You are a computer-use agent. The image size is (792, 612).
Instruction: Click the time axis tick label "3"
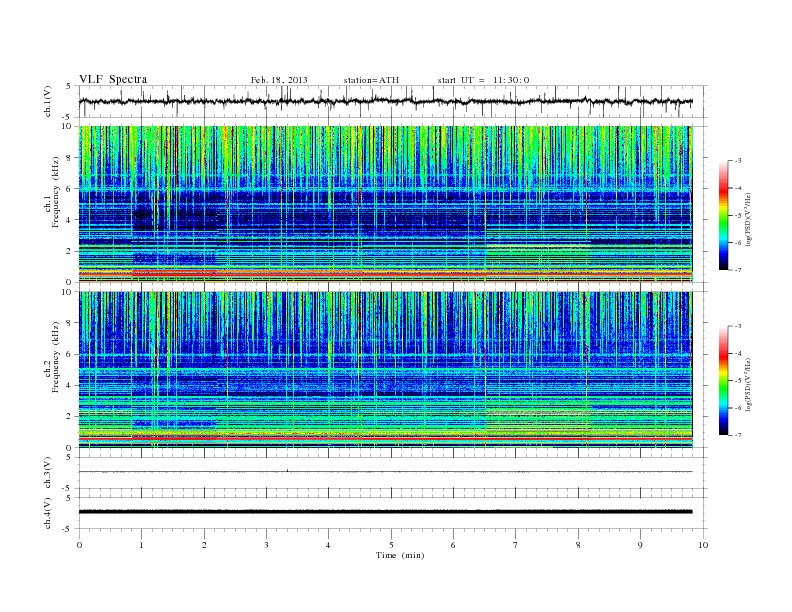267,545
